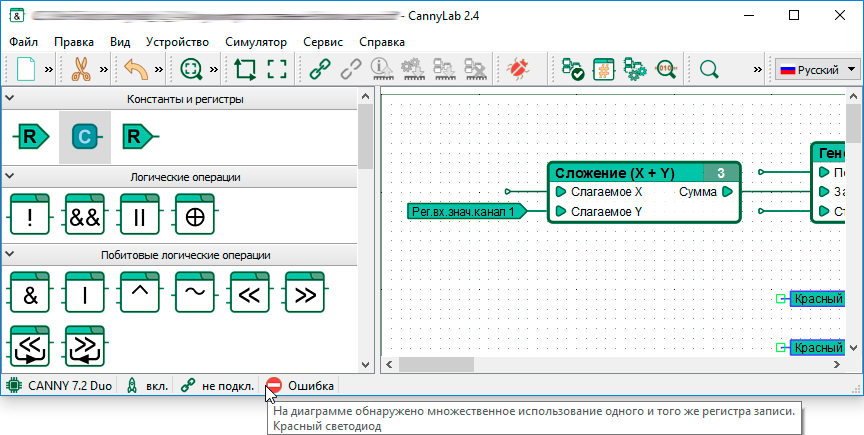Select Рег.вх.знач.канал 1 register block

tap(467, 211)
